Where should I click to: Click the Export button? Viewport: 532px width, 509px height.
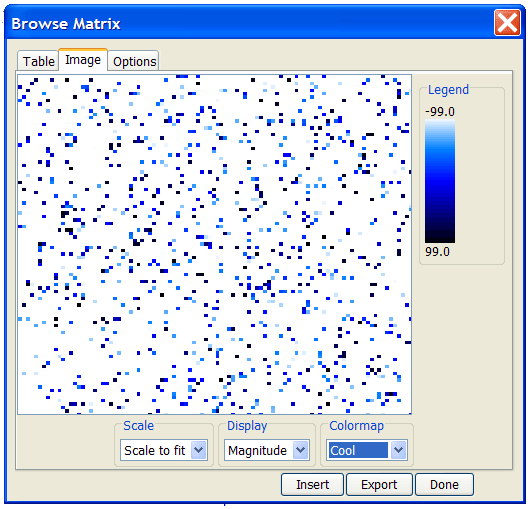(379, 484)
